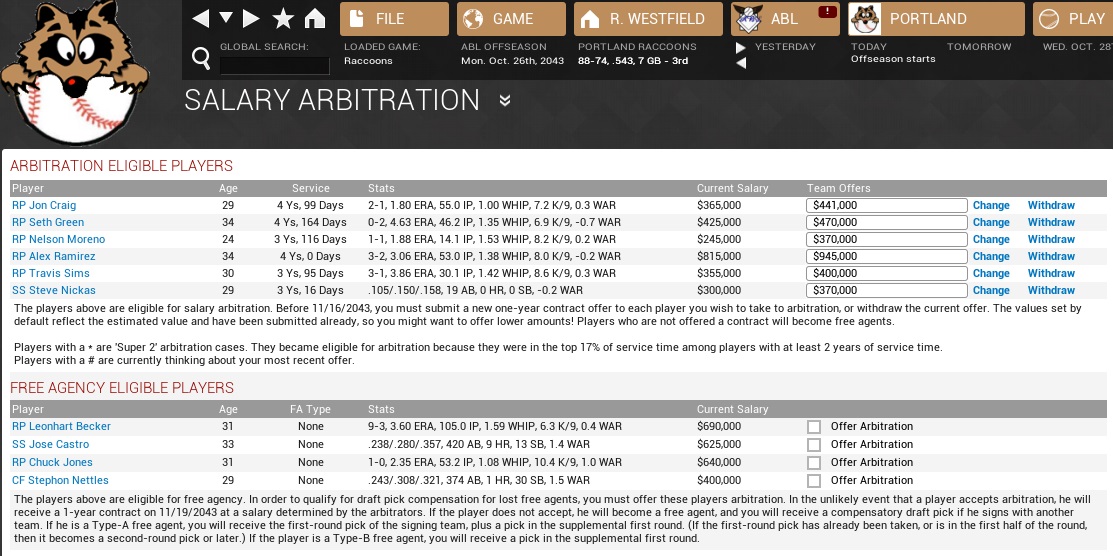Open player SS Jose Castro
This screenshot has height=556, width=1113.
[50, 444]
